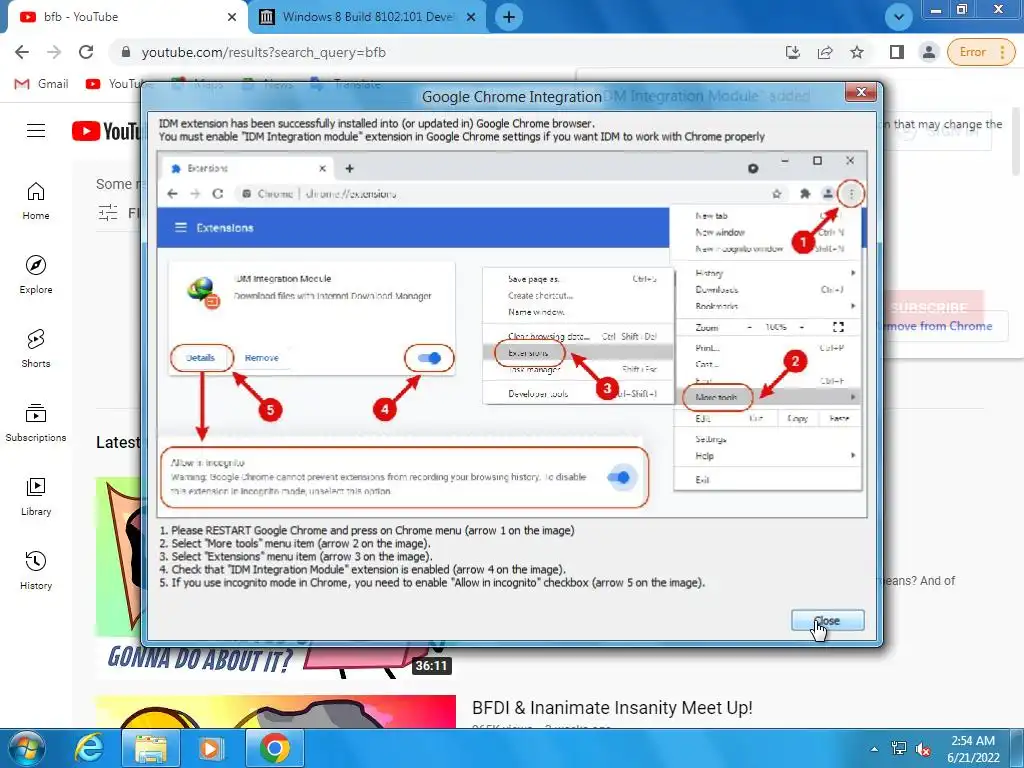1024x768 pixels.
Task: Open History in YouTube sidebar
Action: 36,570
